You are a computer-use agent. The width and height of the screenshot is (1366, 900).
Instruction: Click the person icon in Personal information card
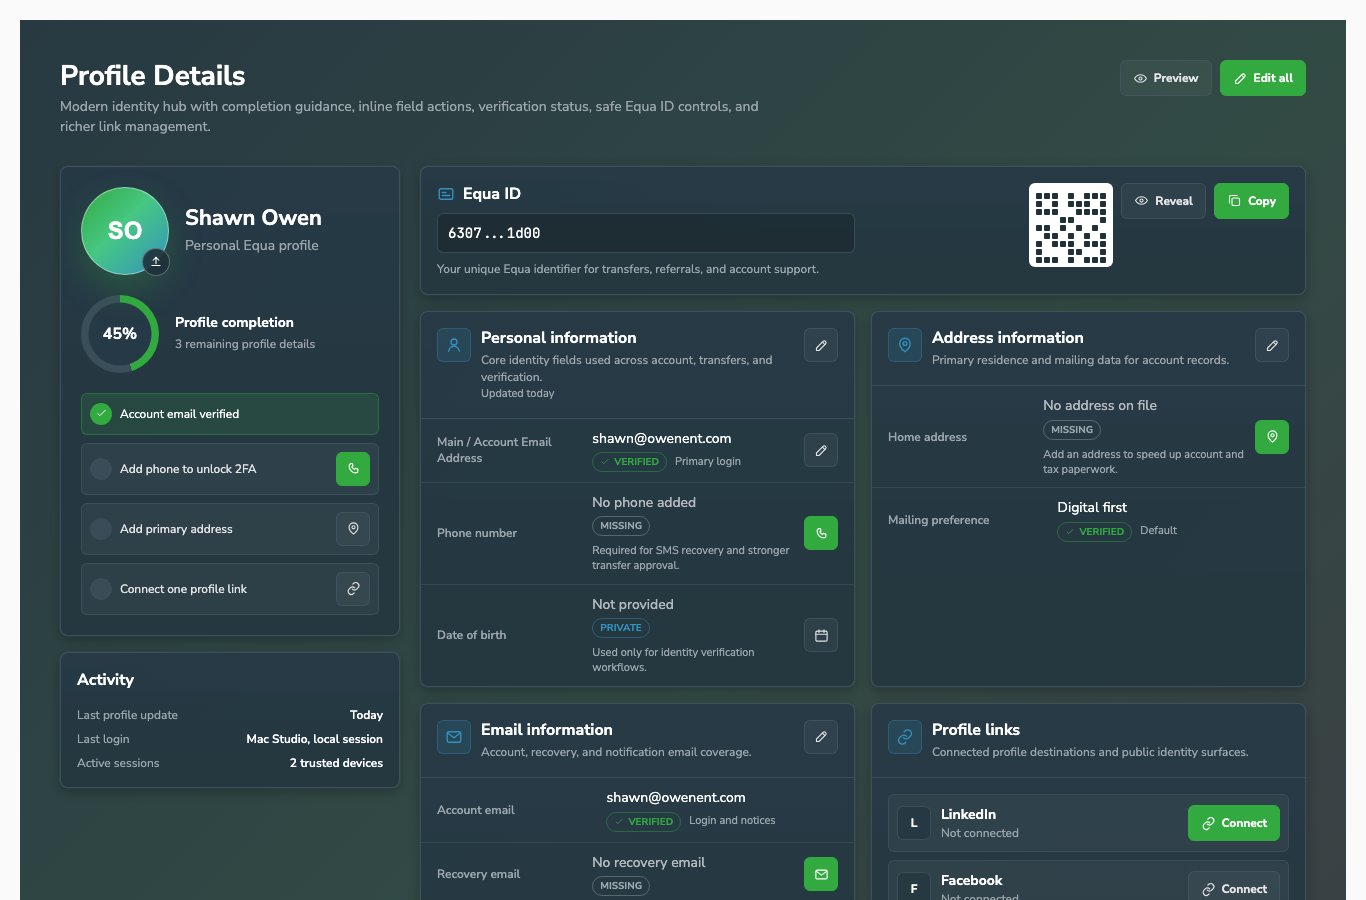tap(454, 345)
